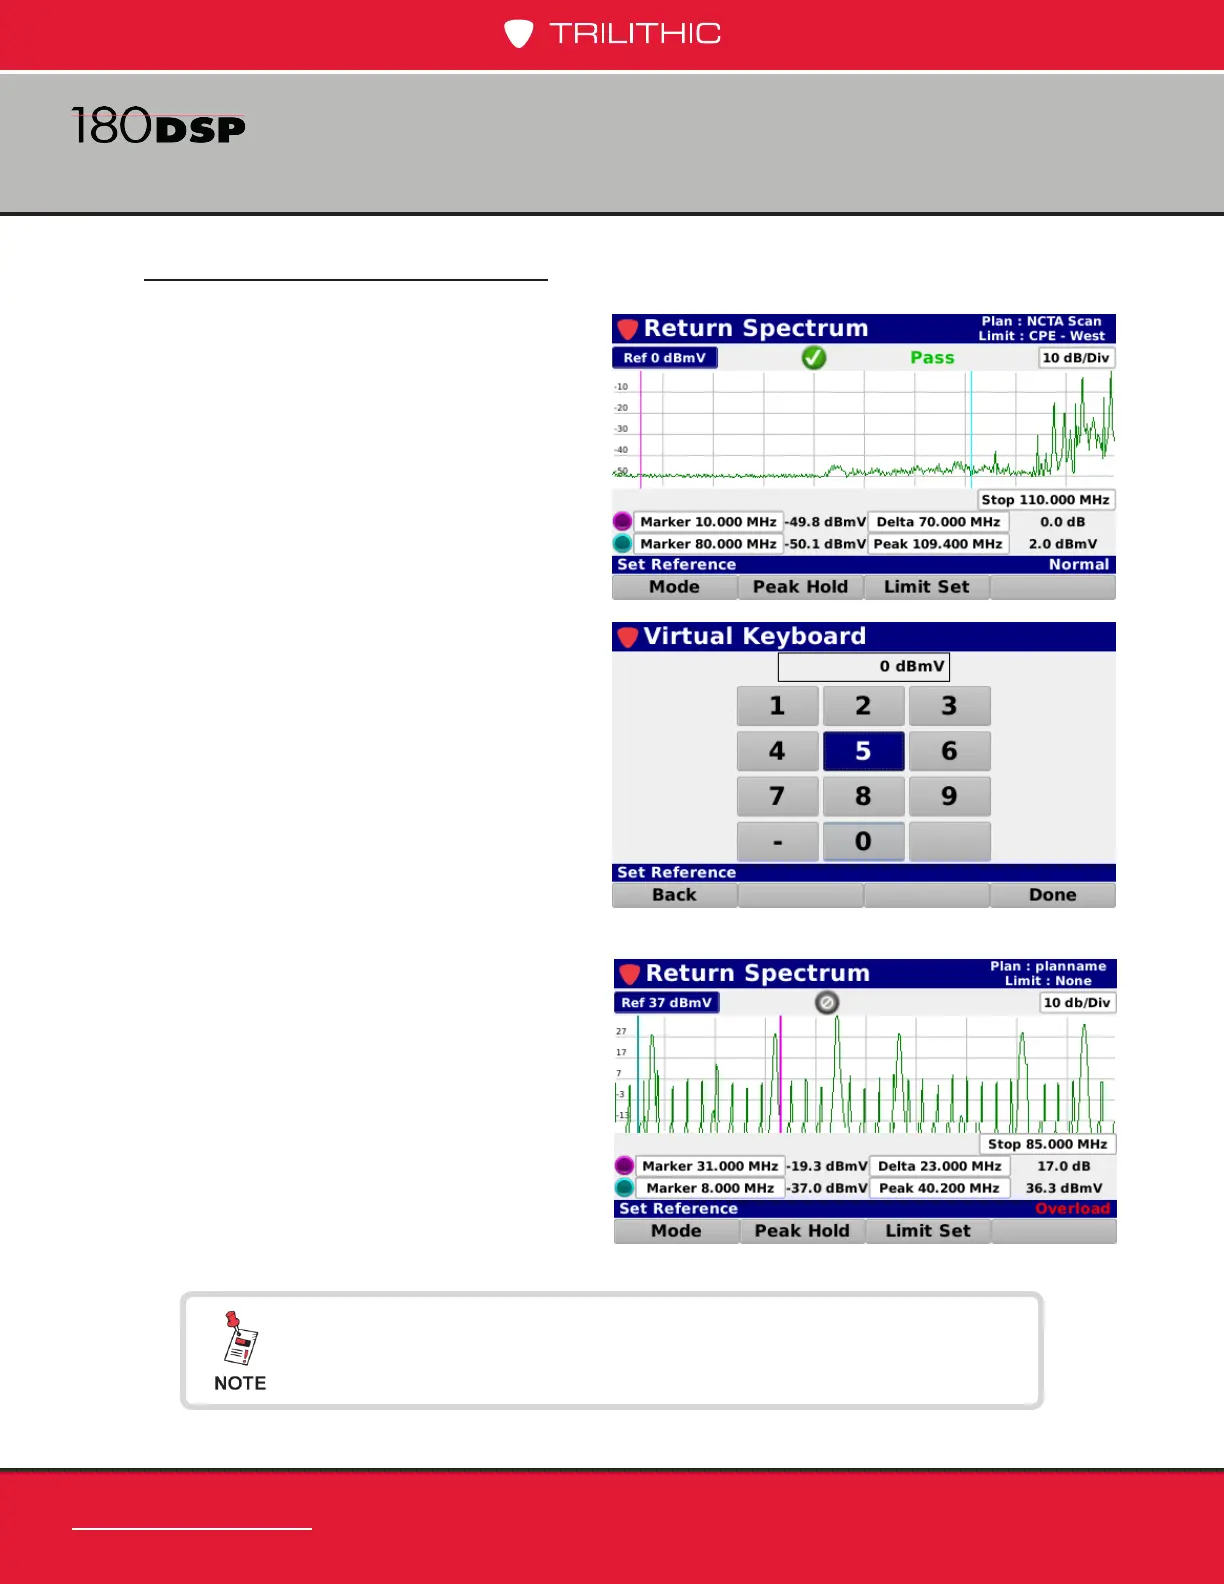Viewport: 1224px width, 1584px height.
Task: Click the 36.3 dBmV peak reading
Action: (1064, 1187)
